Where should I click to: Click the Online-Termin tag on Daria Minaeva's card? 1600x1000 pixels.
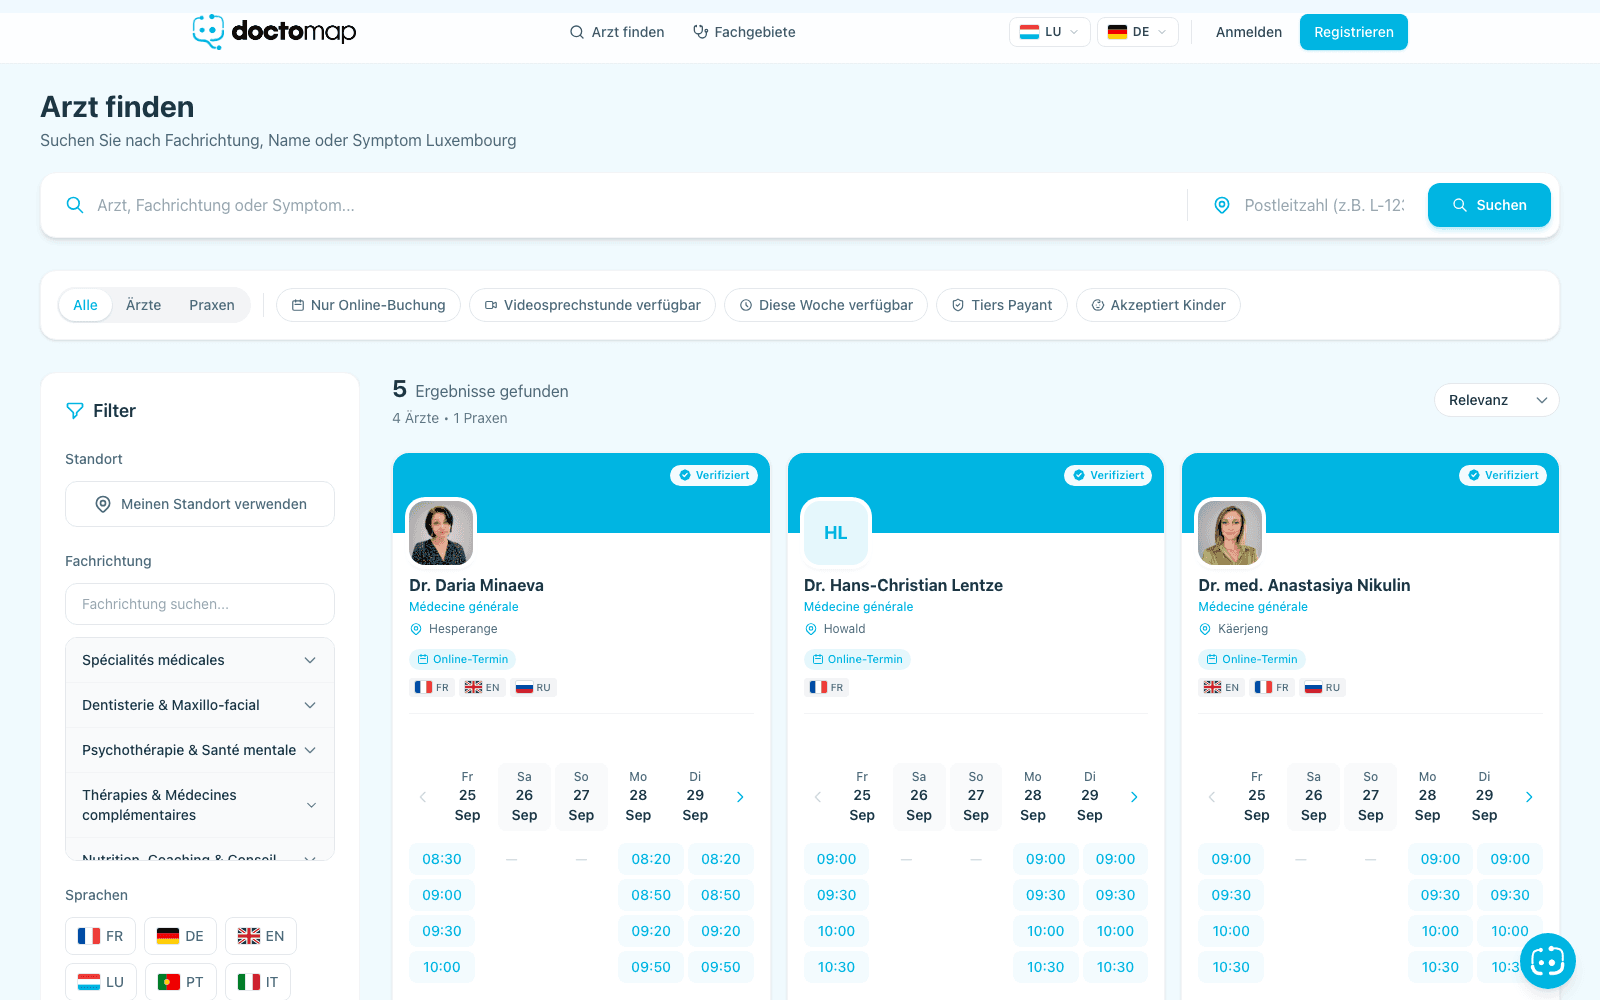click(x=462, y=659)
